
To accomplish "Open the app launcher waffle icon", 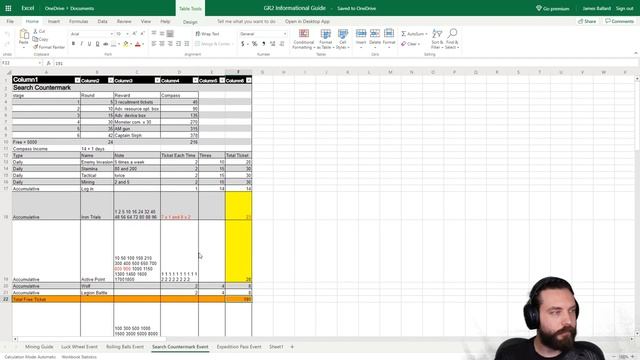I will (8, 8).
